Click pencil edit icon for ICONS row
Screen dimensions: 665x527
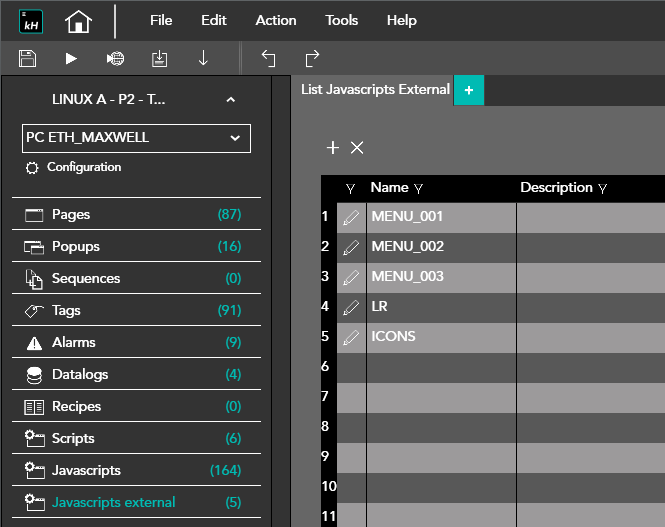point(351,337)
